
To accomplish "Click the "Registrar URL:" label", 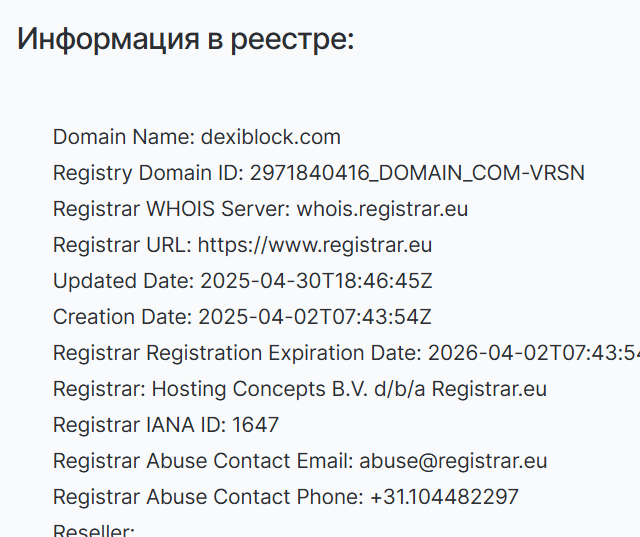I will coord(122,245).
